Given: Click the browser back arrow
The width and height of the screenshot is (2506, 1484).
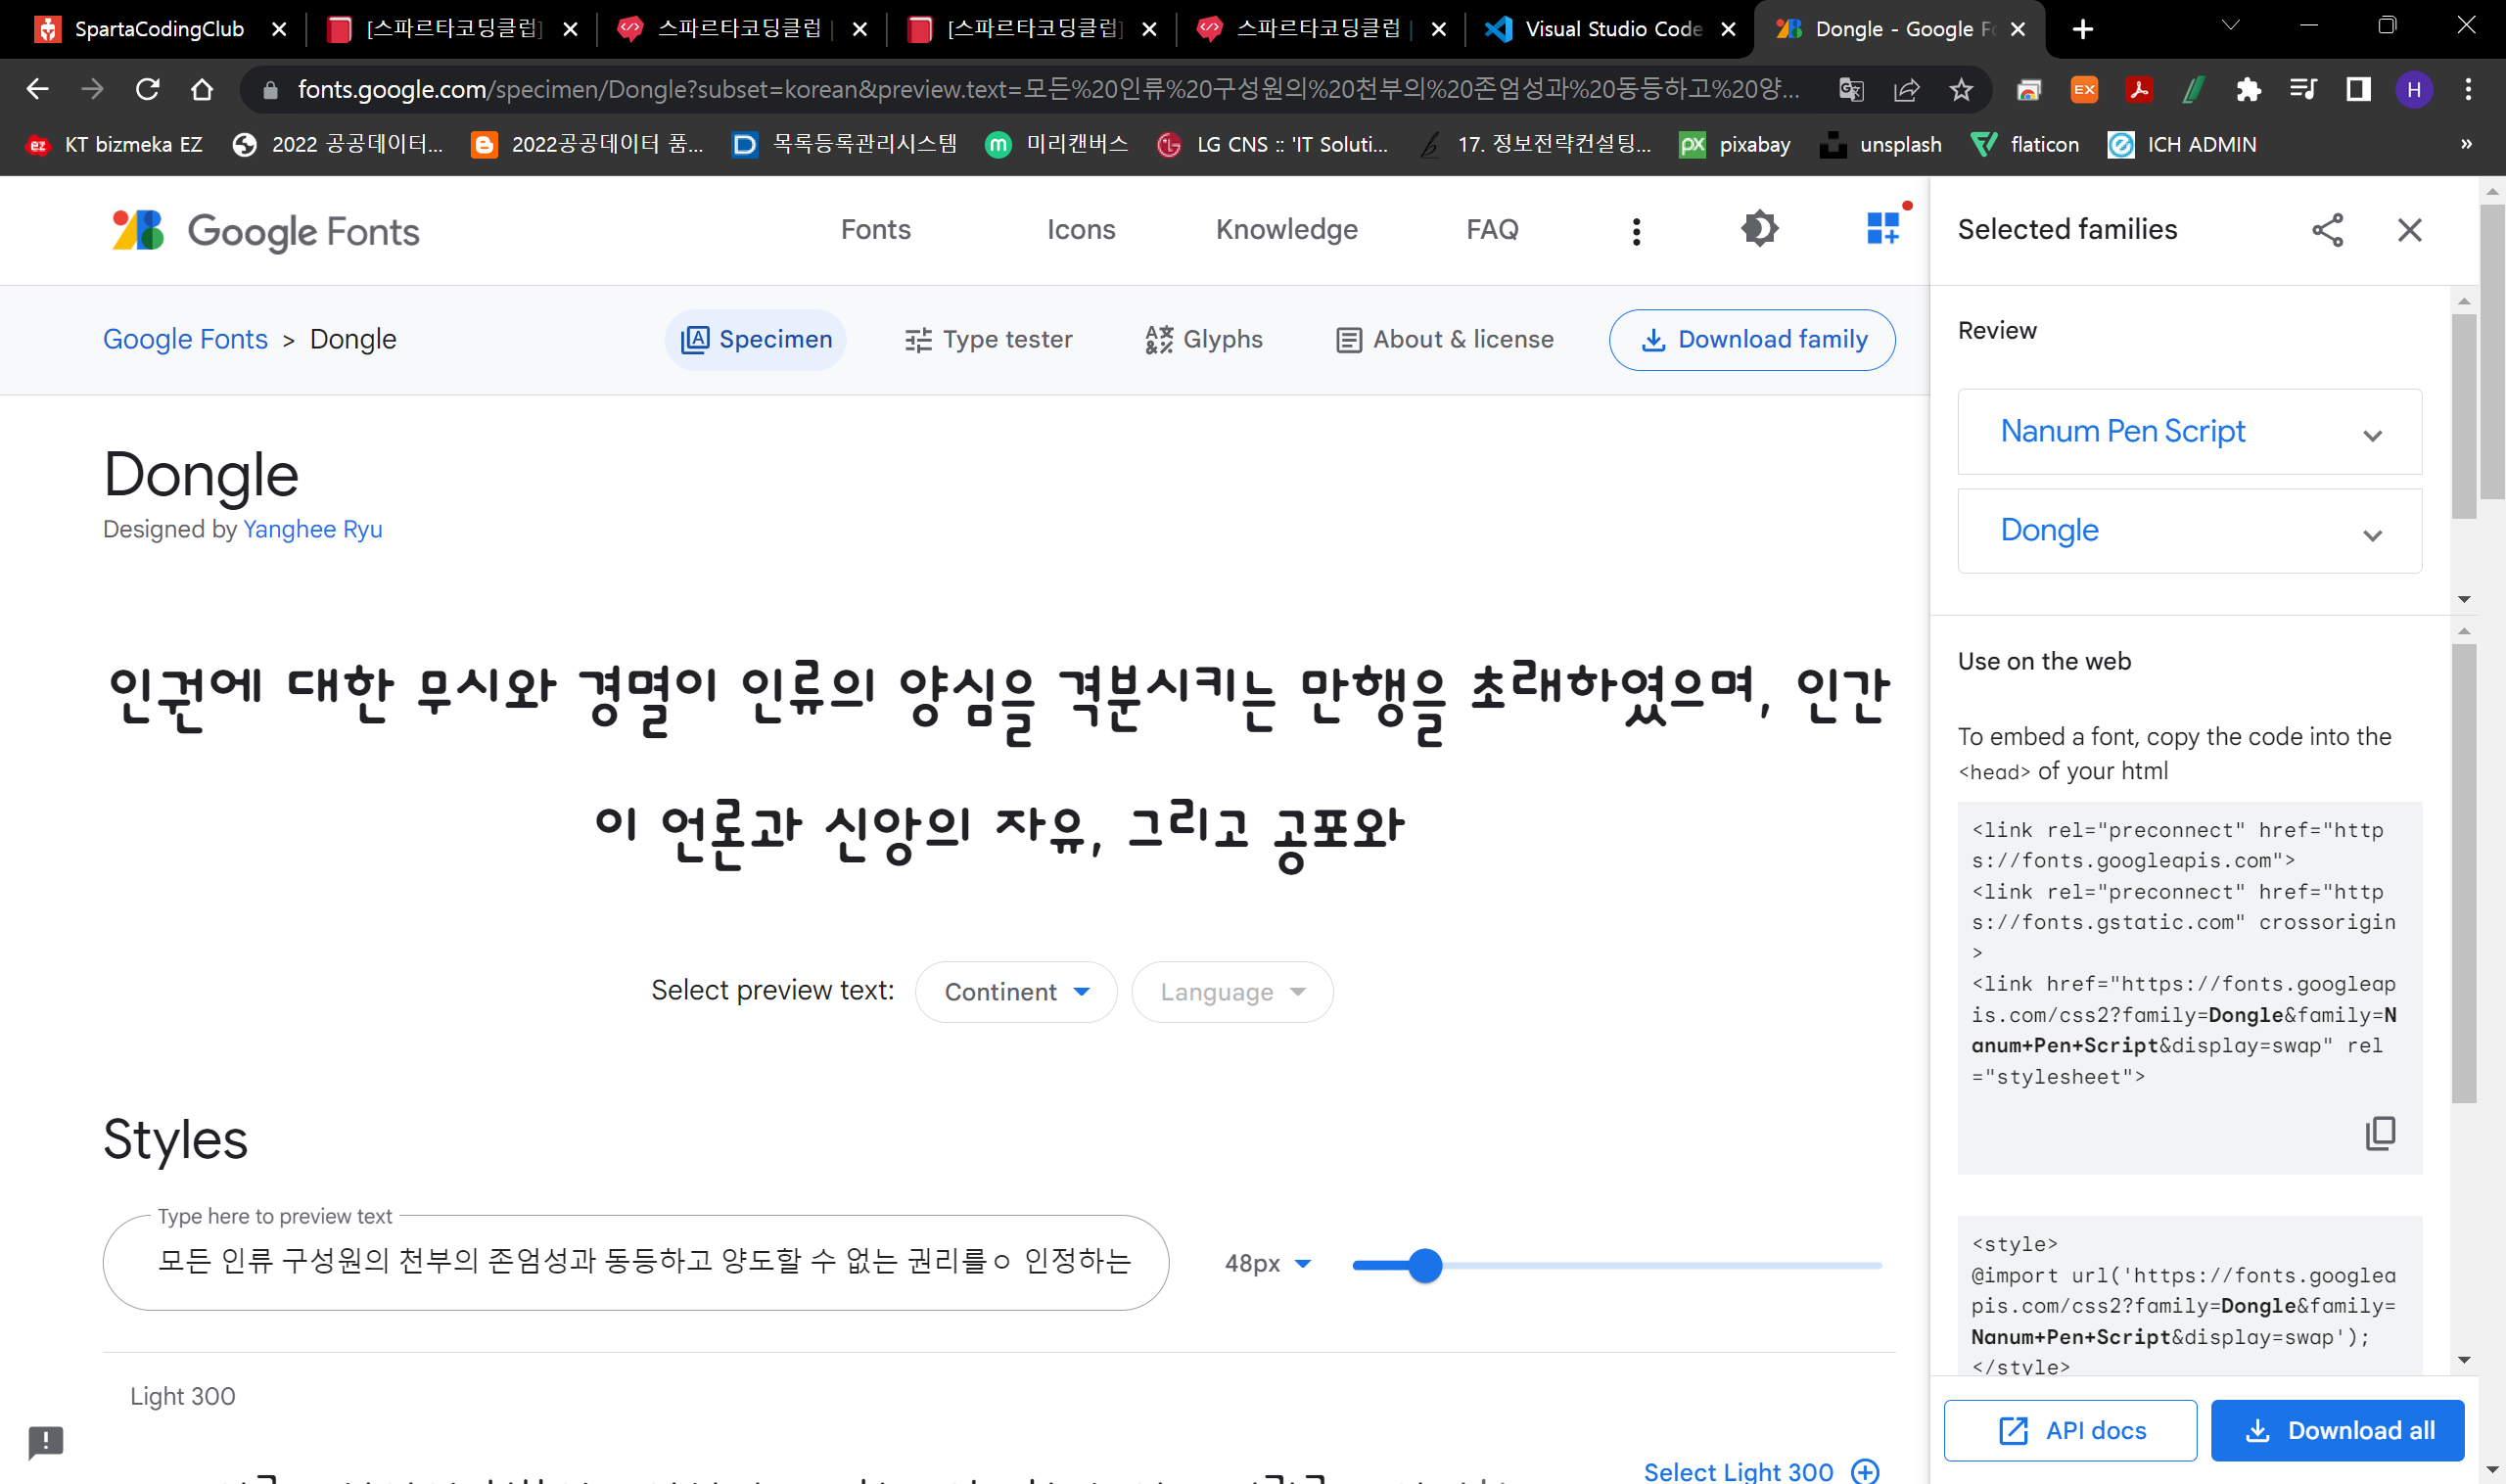Looking at the screenshot, I should [x=38, y=89].
